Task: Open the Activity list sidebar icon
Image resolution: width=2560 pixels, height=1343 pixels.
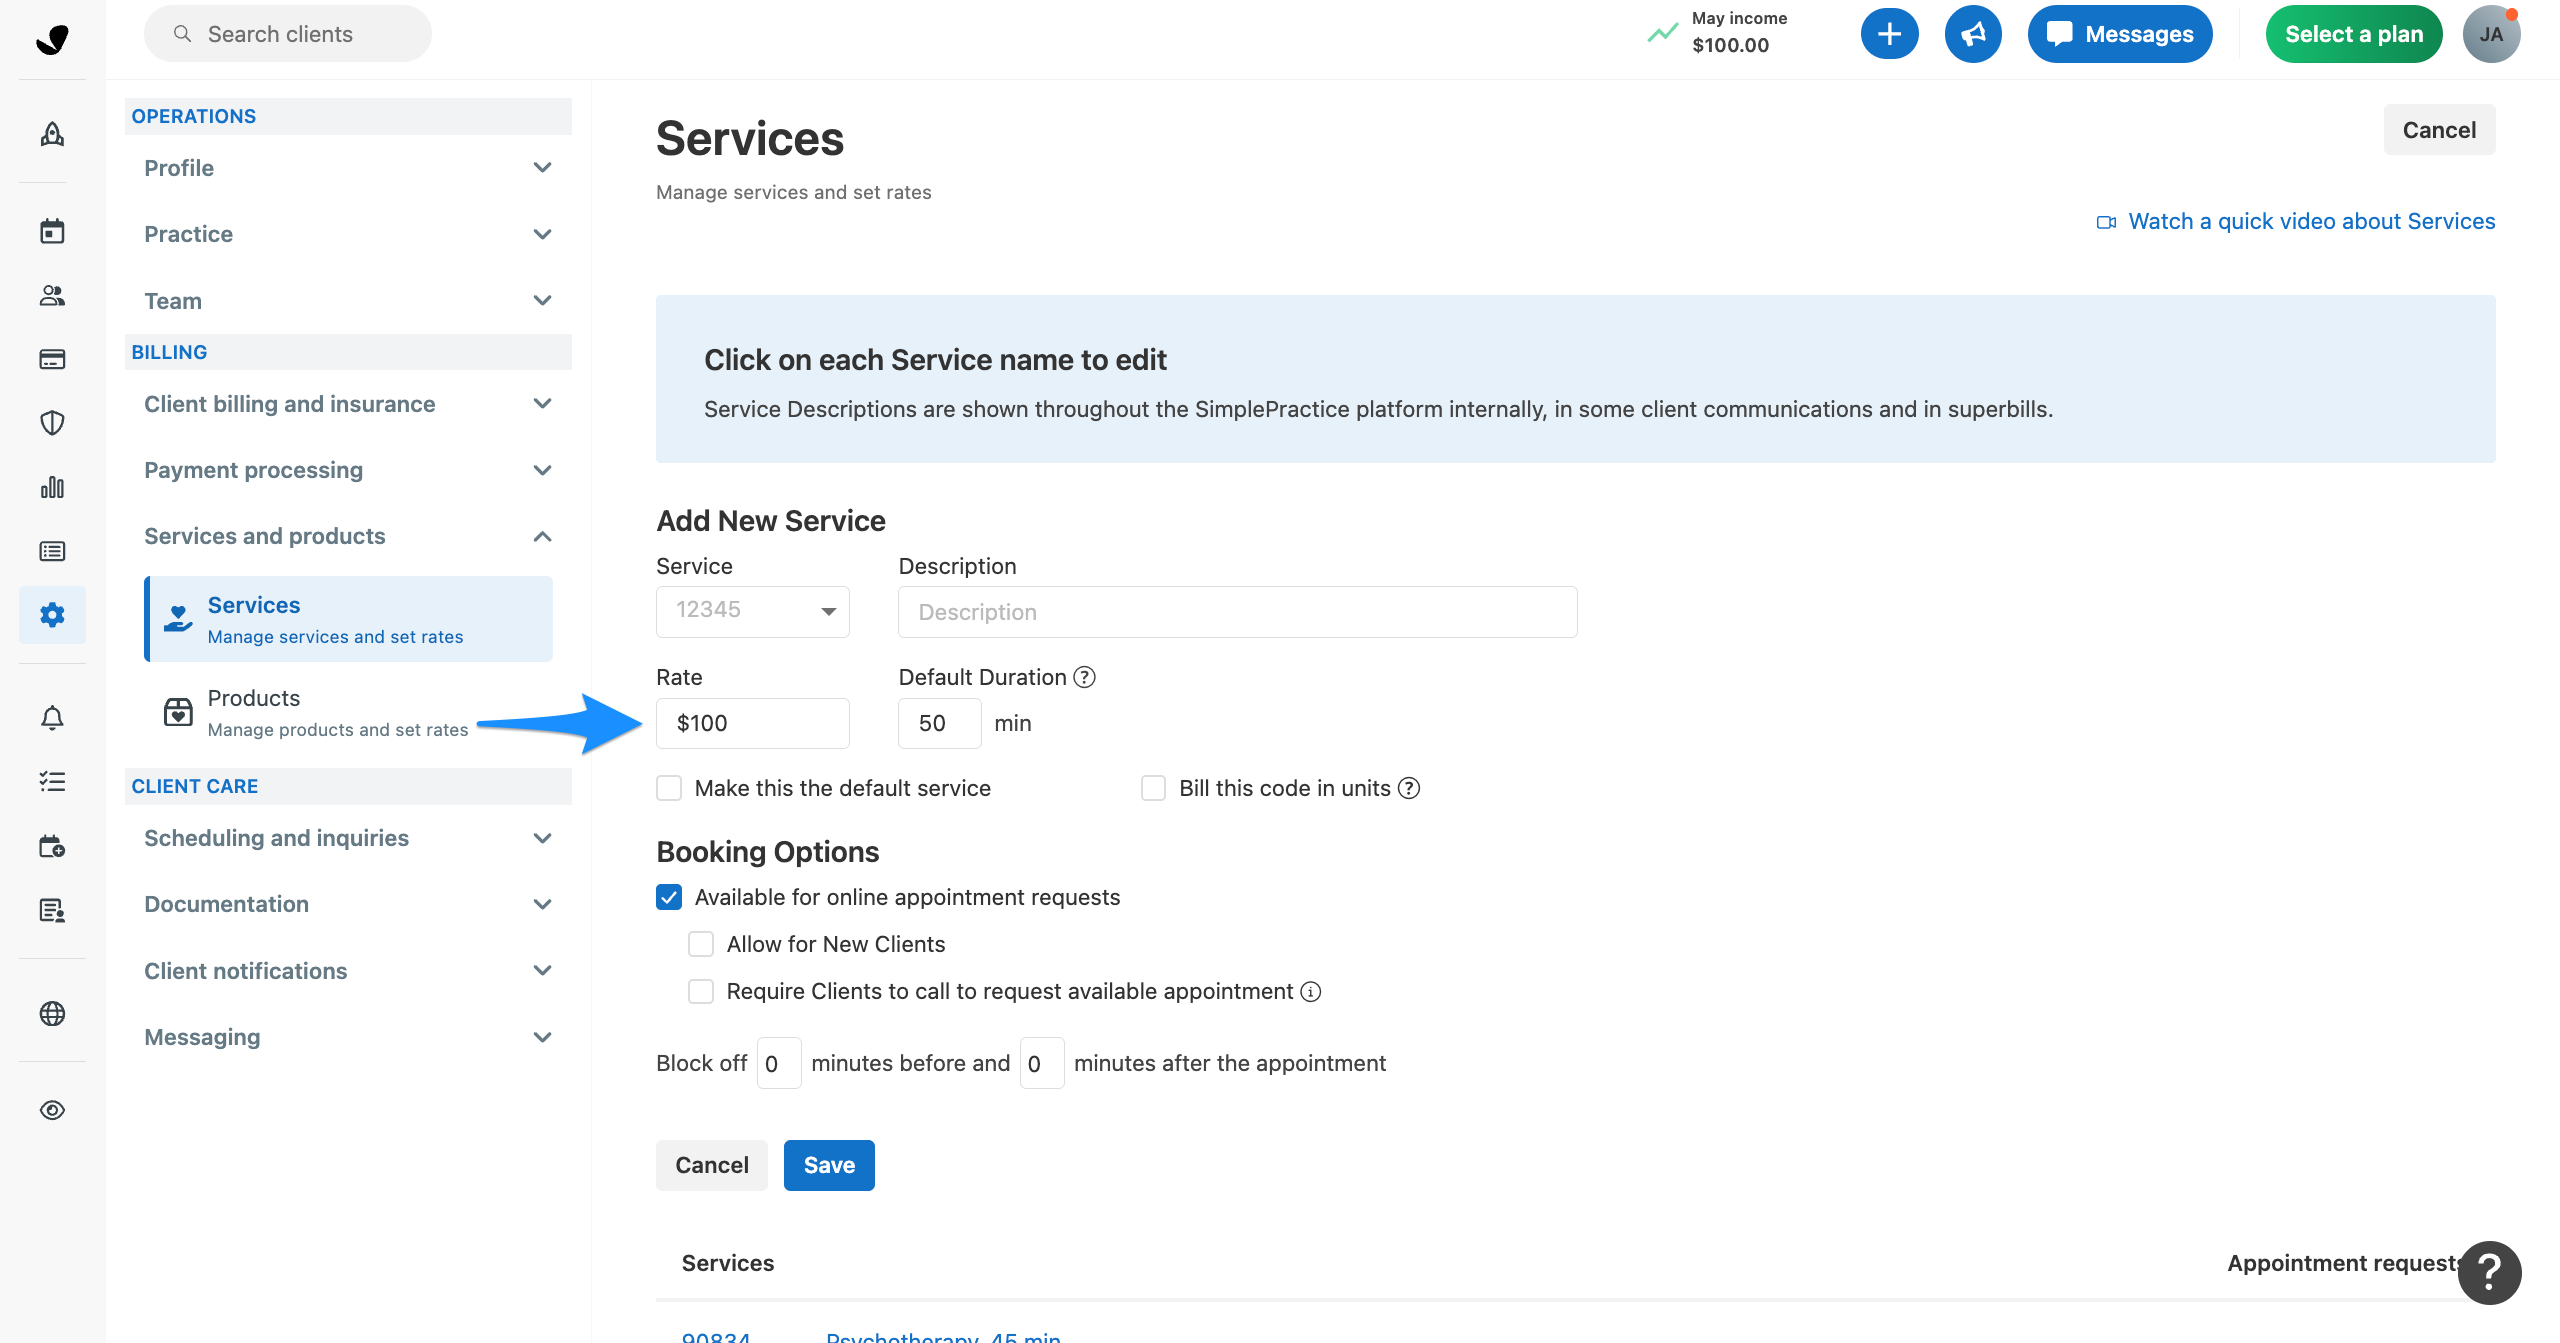Action: (x=52, y=551)
